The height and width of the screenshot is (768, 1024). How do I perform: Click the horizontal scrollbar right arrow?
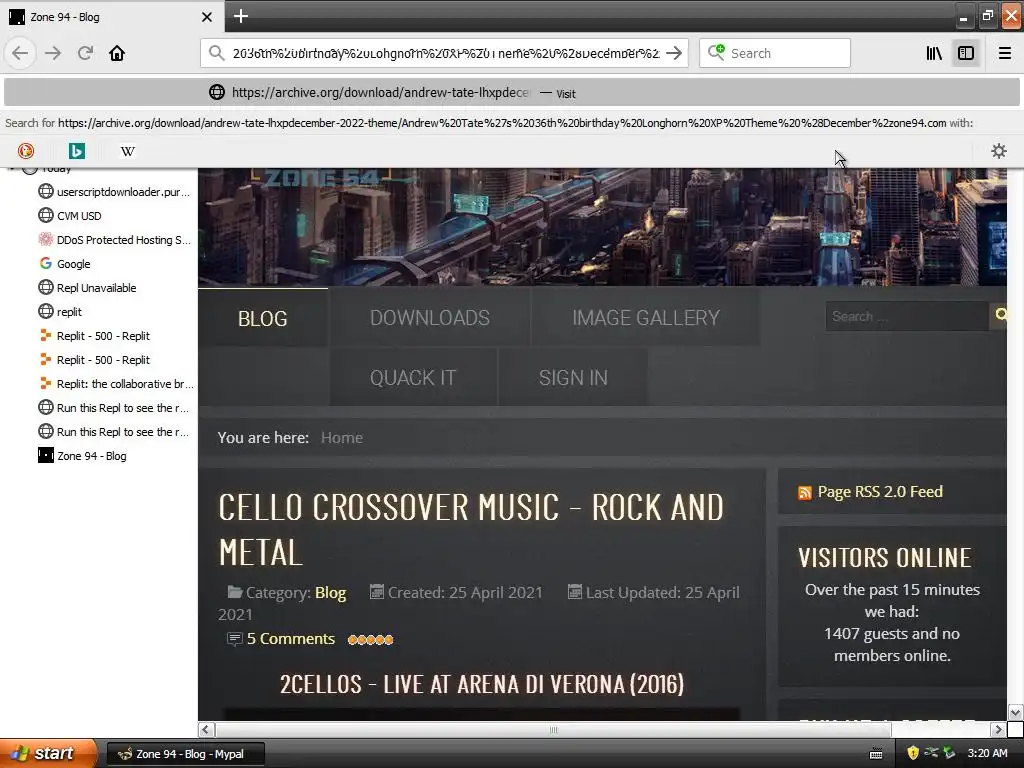[999, 729]
